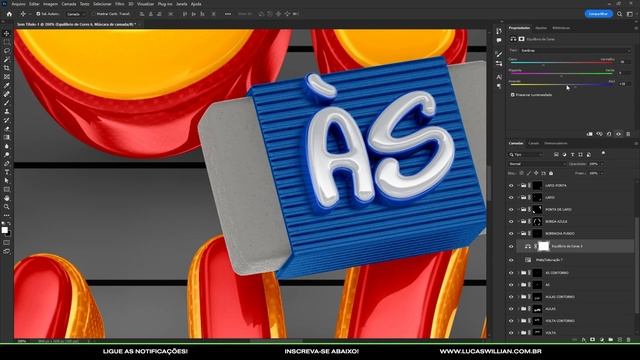Open the Preench. dropdown arrow

point(602,173)
